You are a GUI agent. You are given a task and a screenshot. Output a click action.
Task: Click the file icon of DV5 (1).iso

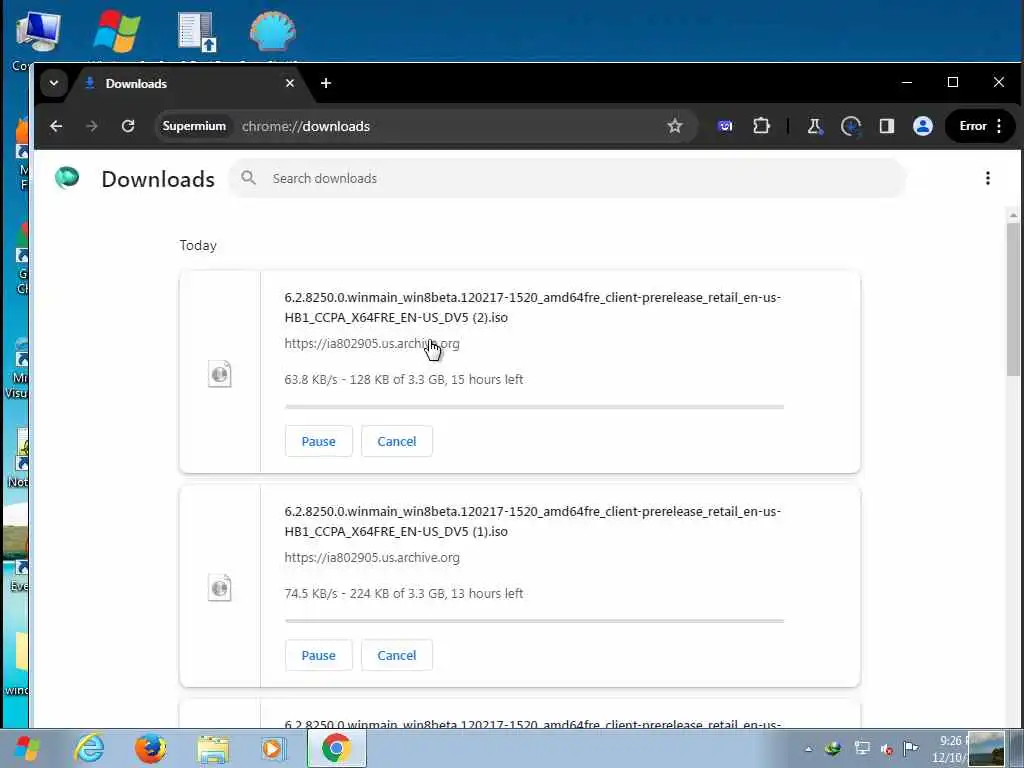219,588
